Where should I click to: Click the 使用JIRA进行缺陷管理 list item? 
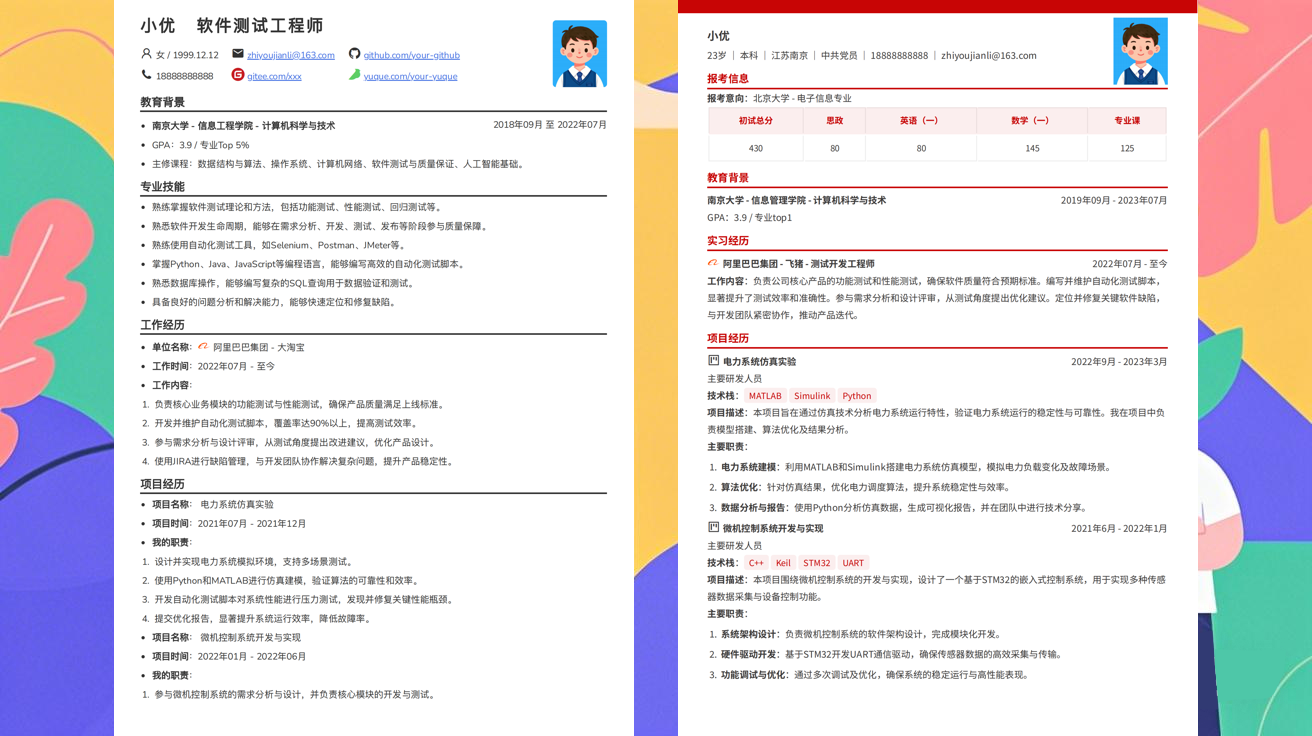pos(304,461)
